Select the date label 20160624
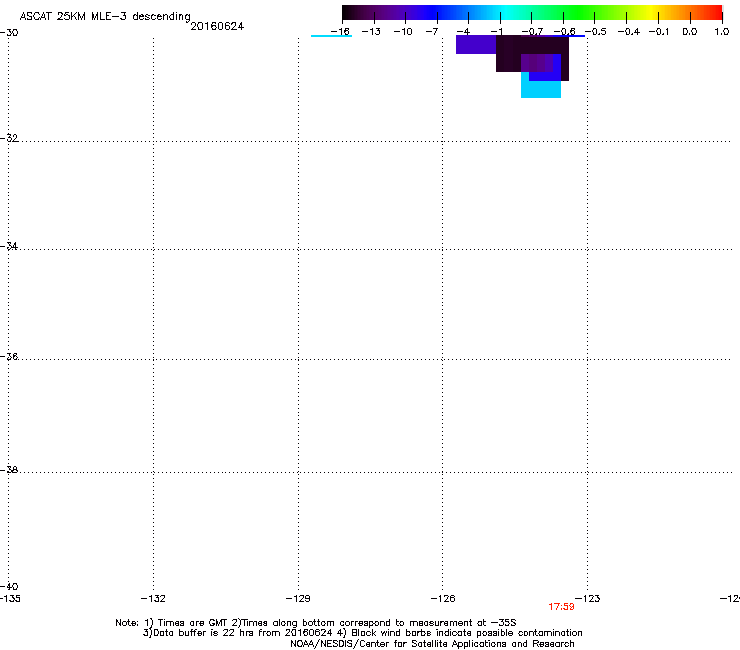 217,26
